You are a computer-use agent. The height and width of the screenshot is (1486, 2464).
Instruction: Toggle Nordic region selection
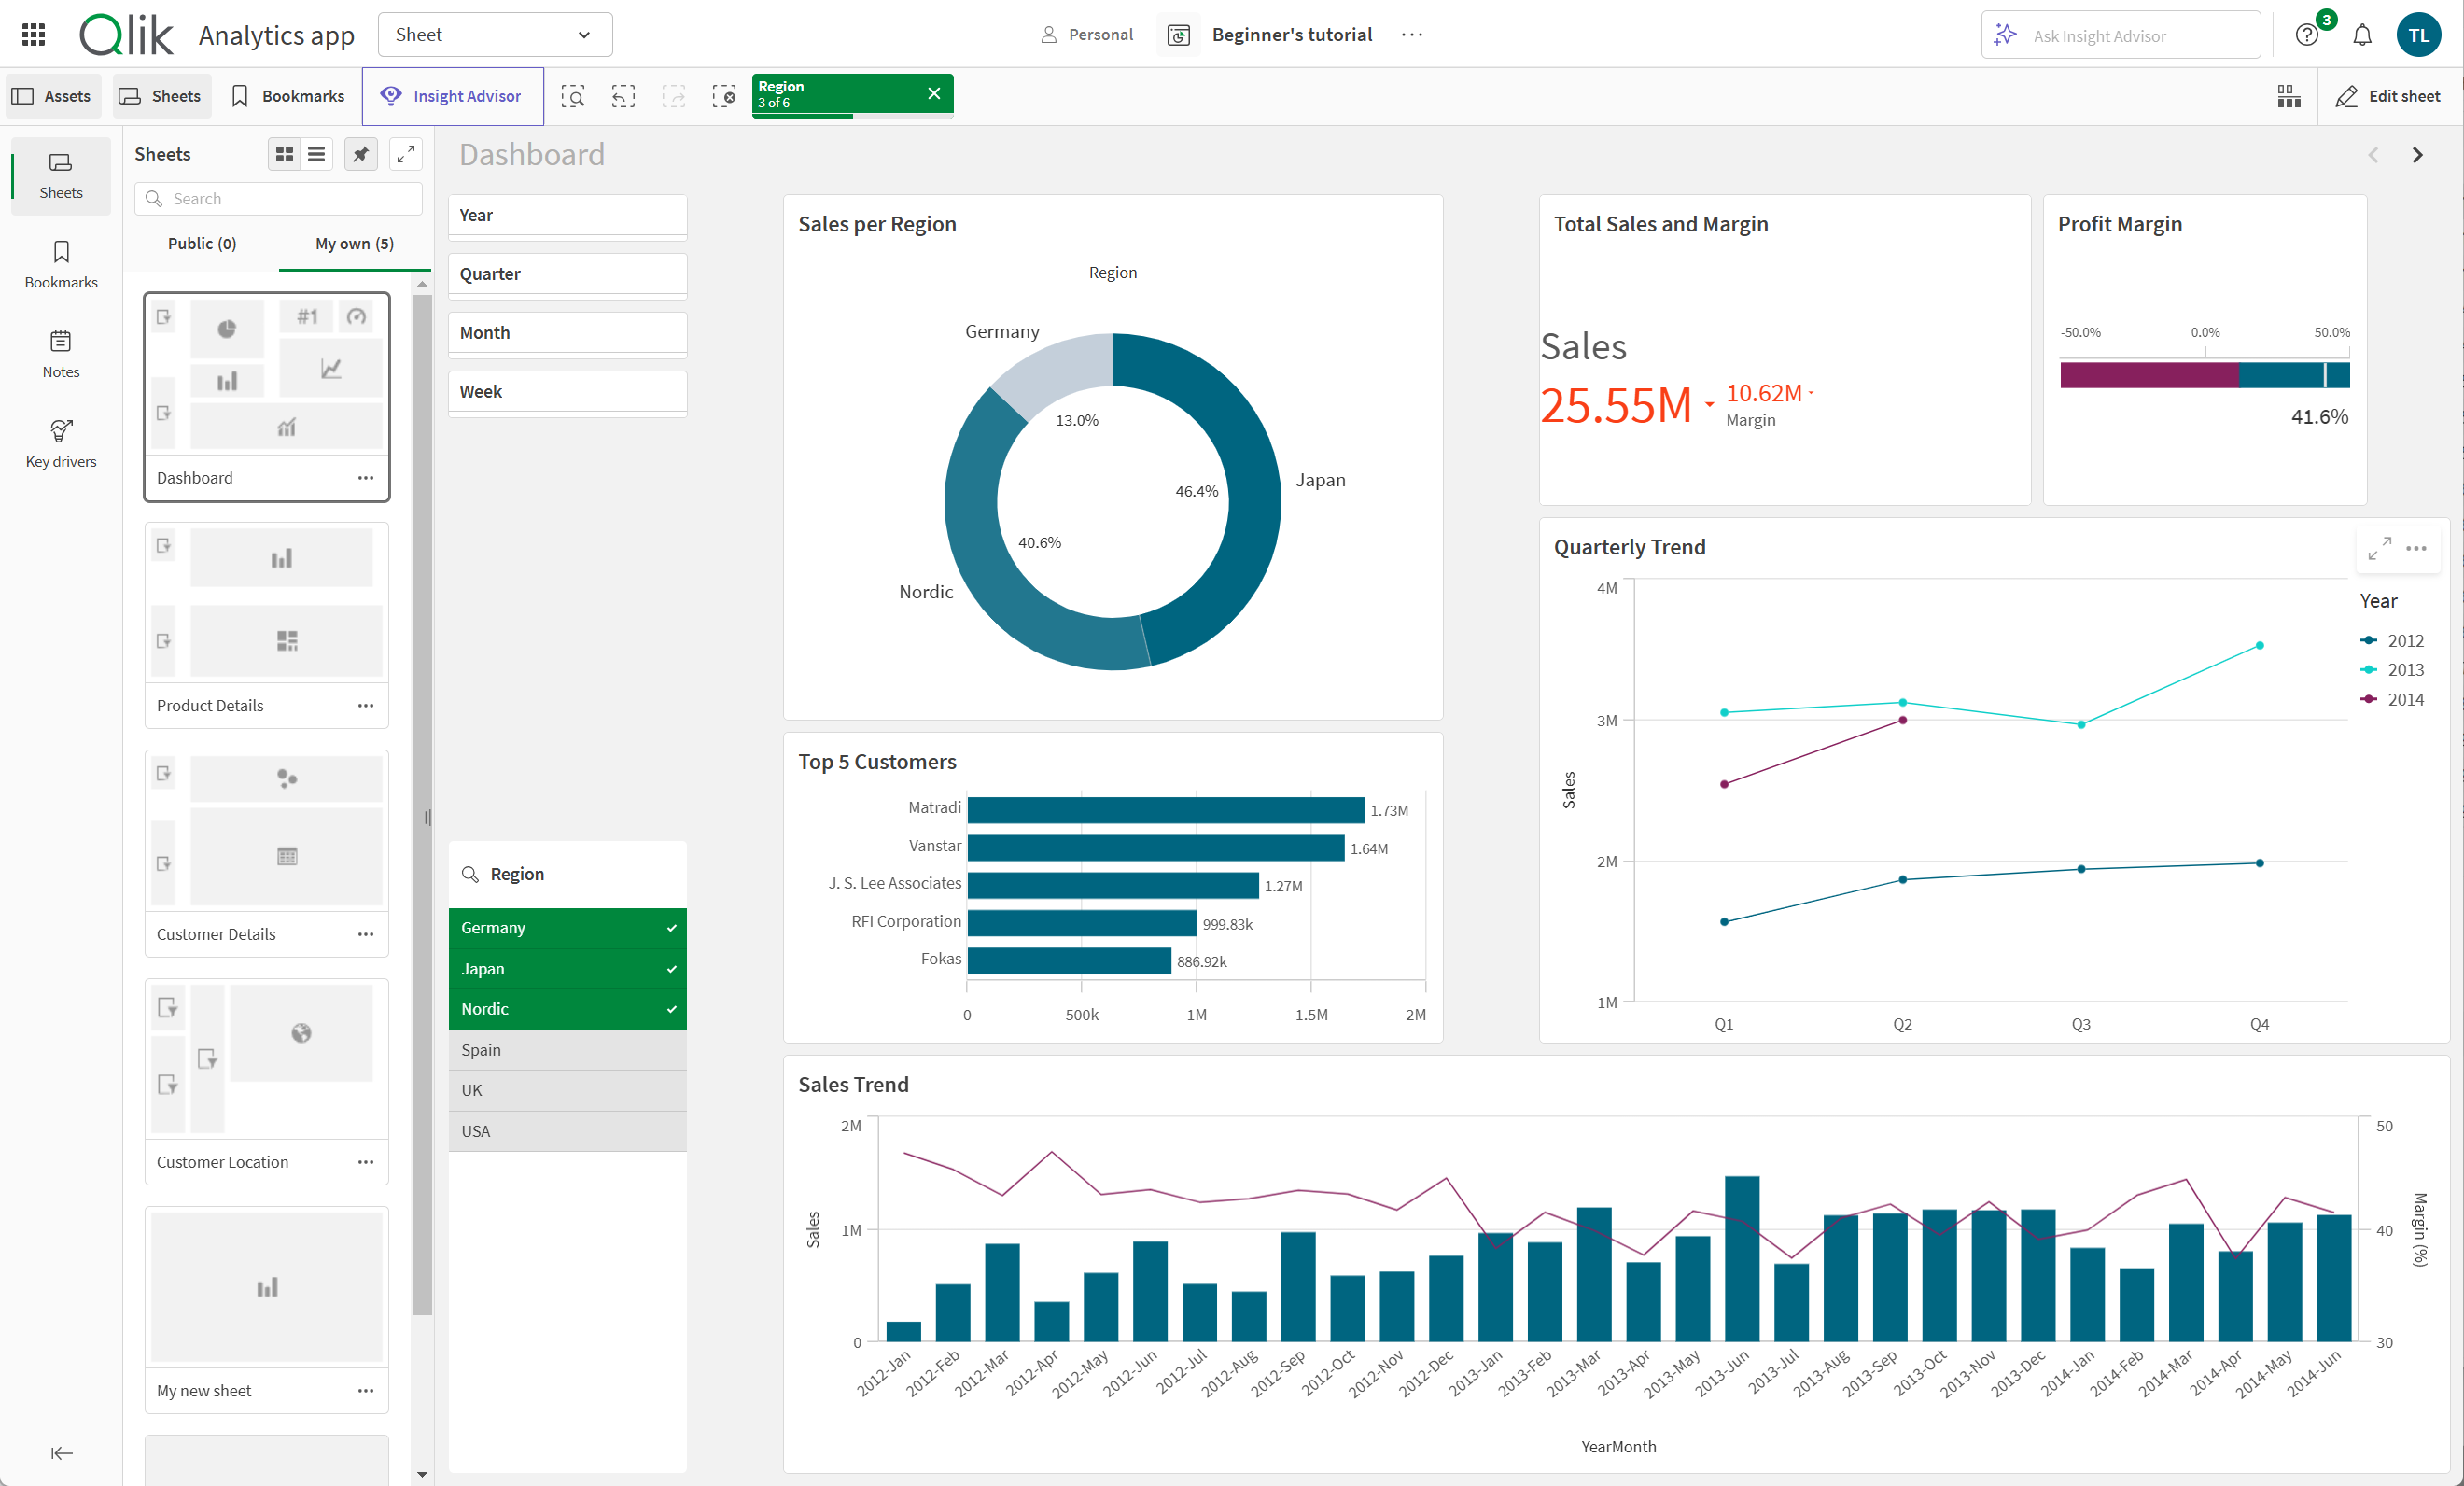567,1007
